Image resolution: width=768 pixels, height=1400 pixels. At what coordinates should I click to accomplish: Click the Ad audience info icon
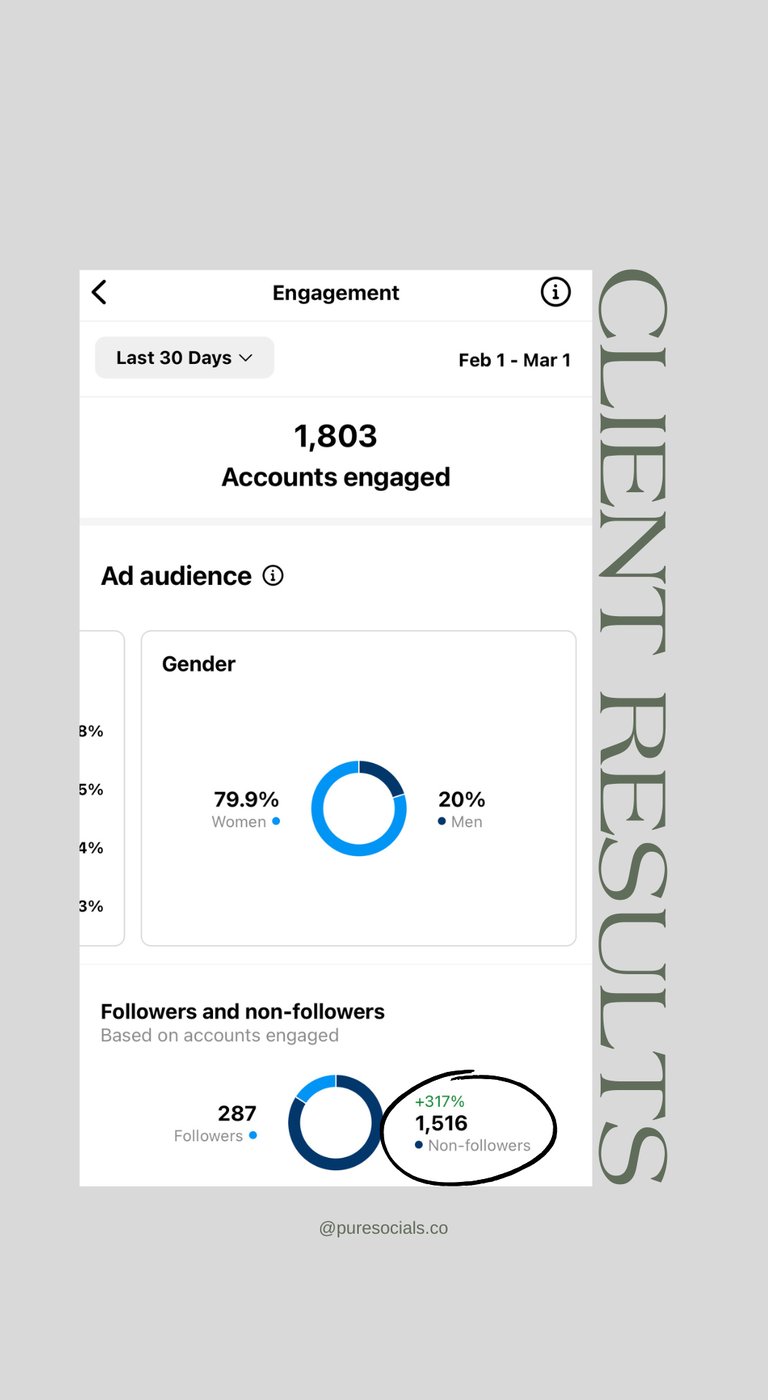(x=273, y=576)
